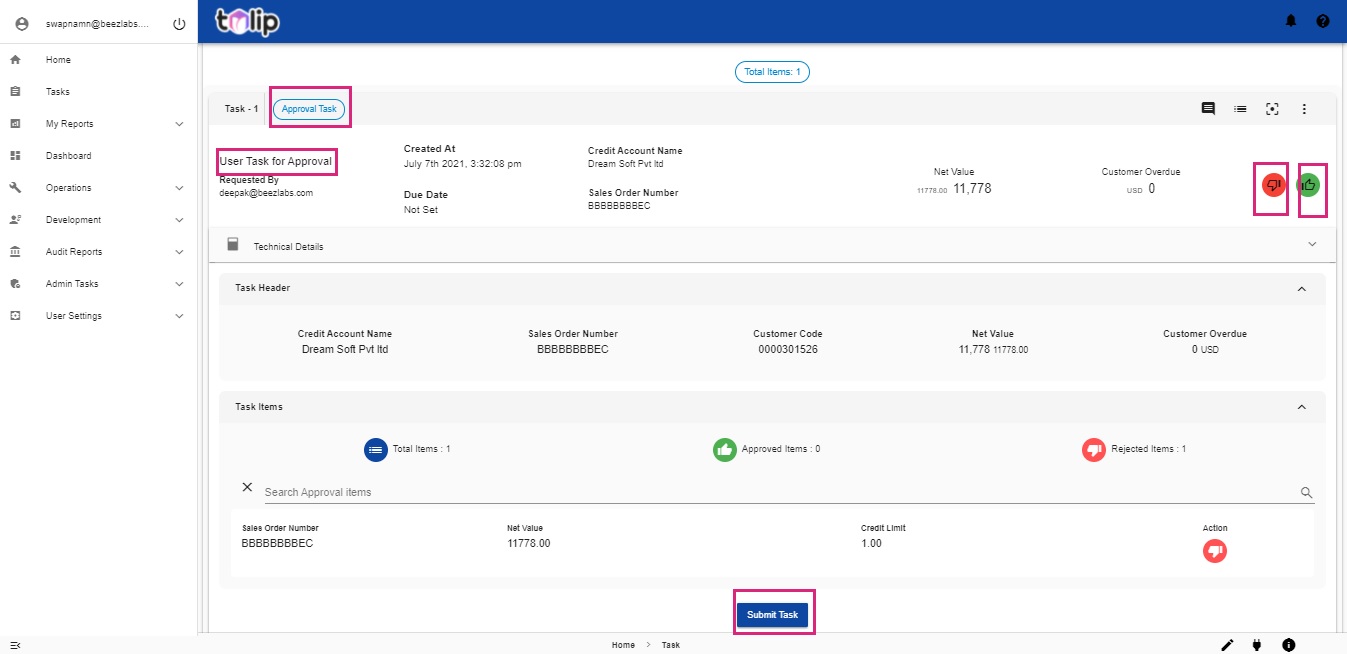Click the list view icon in task header
This screenshot has height=654, width=1347.
coord(1240,109)
